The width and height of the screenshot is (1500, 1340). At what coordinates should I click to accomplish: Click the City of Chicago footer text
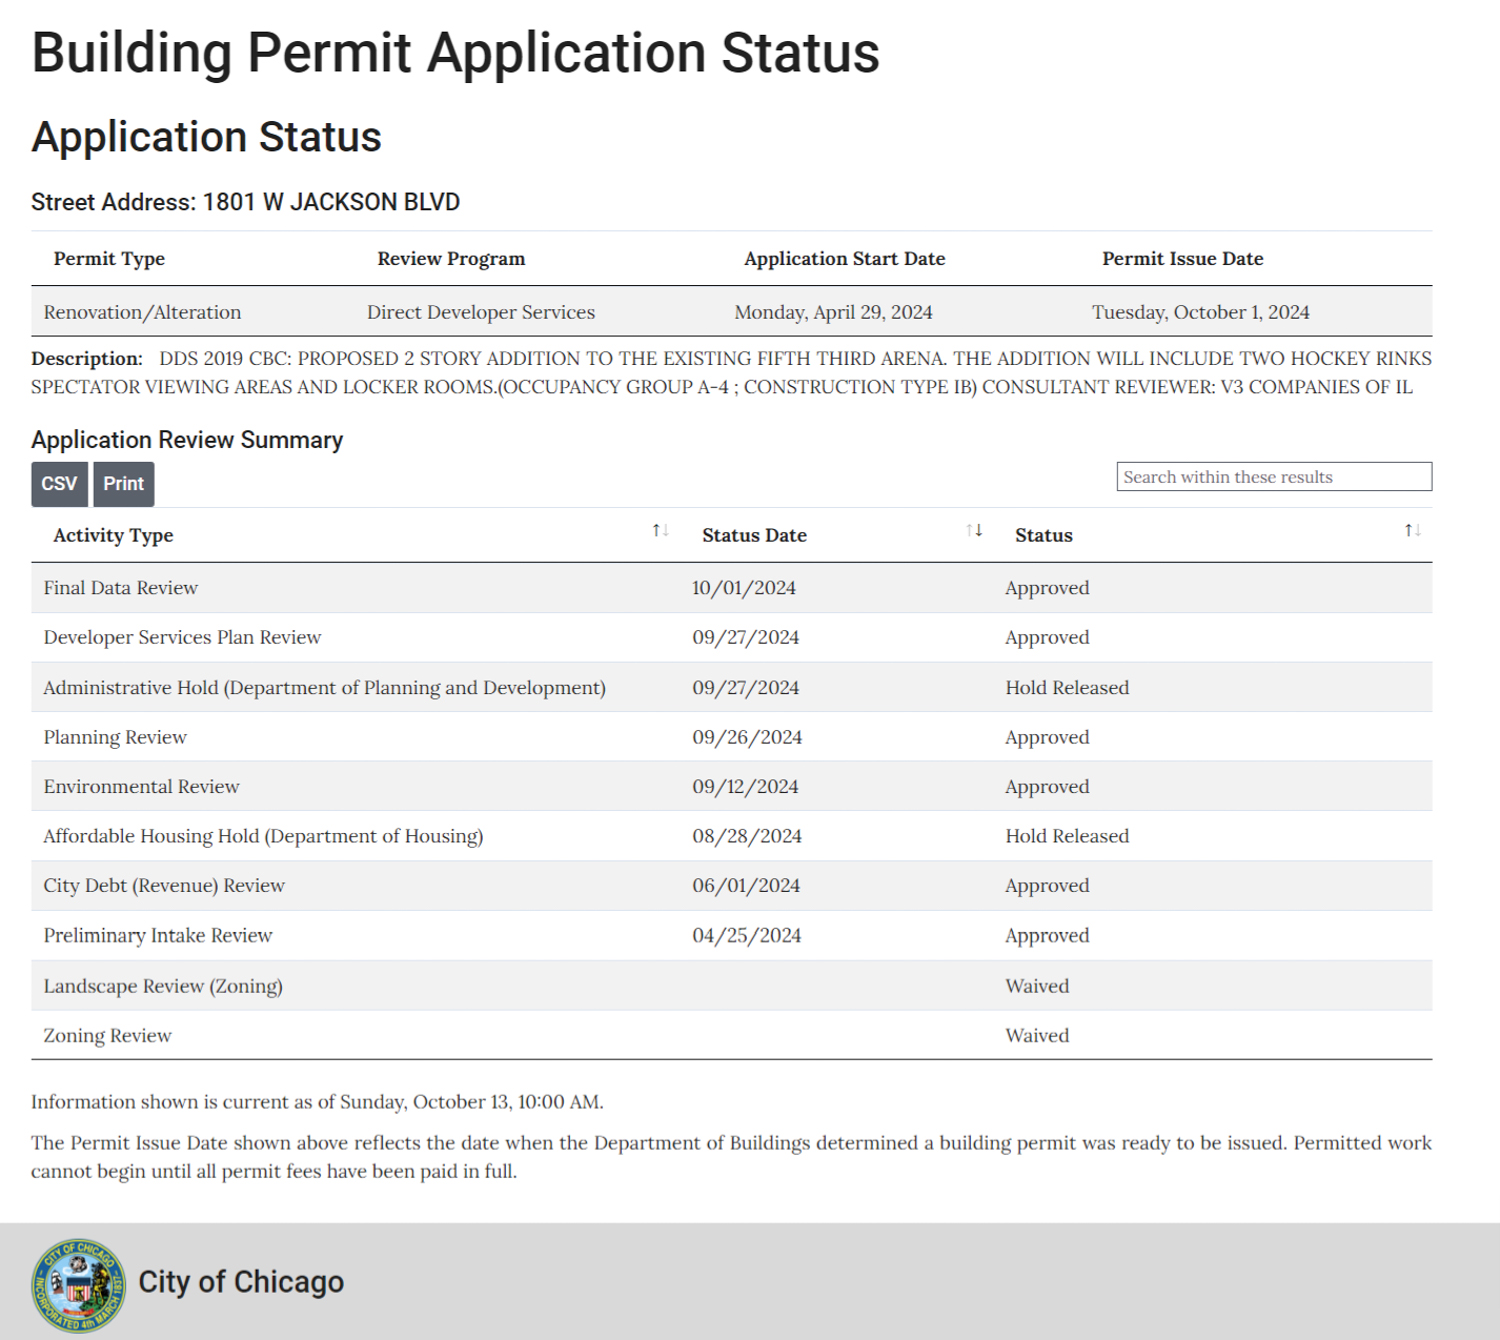pyautogui.click(x=241, y=1282)
